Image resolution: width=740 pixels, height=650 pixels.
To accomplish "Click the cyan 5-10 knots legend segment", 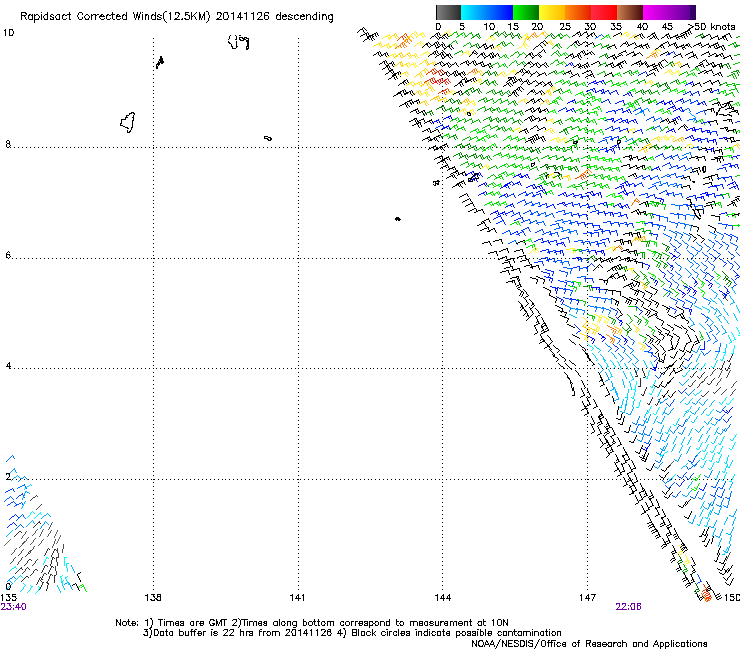I will click(x=473, y=12).
